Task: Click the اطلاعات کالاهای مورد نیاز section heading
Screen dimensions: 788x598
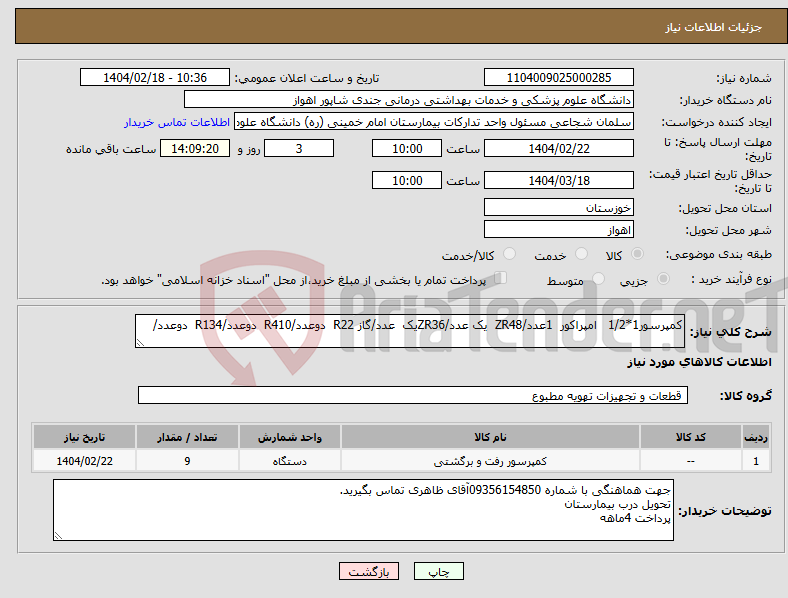Action: pos(699,362)
